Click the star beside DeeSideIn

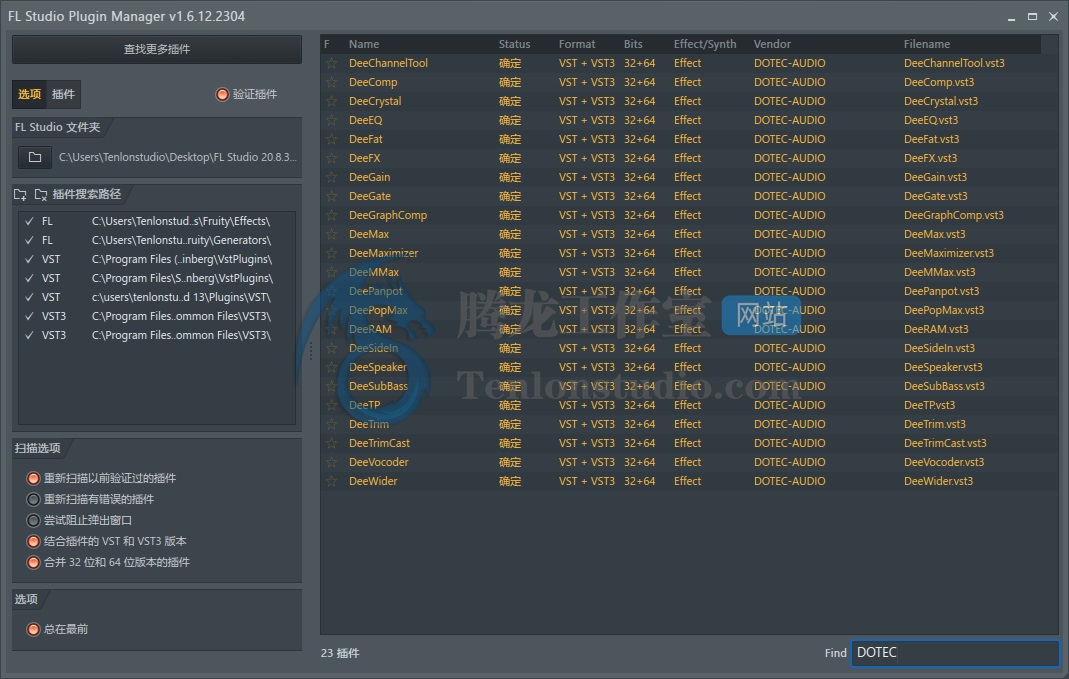pos(331,348)
